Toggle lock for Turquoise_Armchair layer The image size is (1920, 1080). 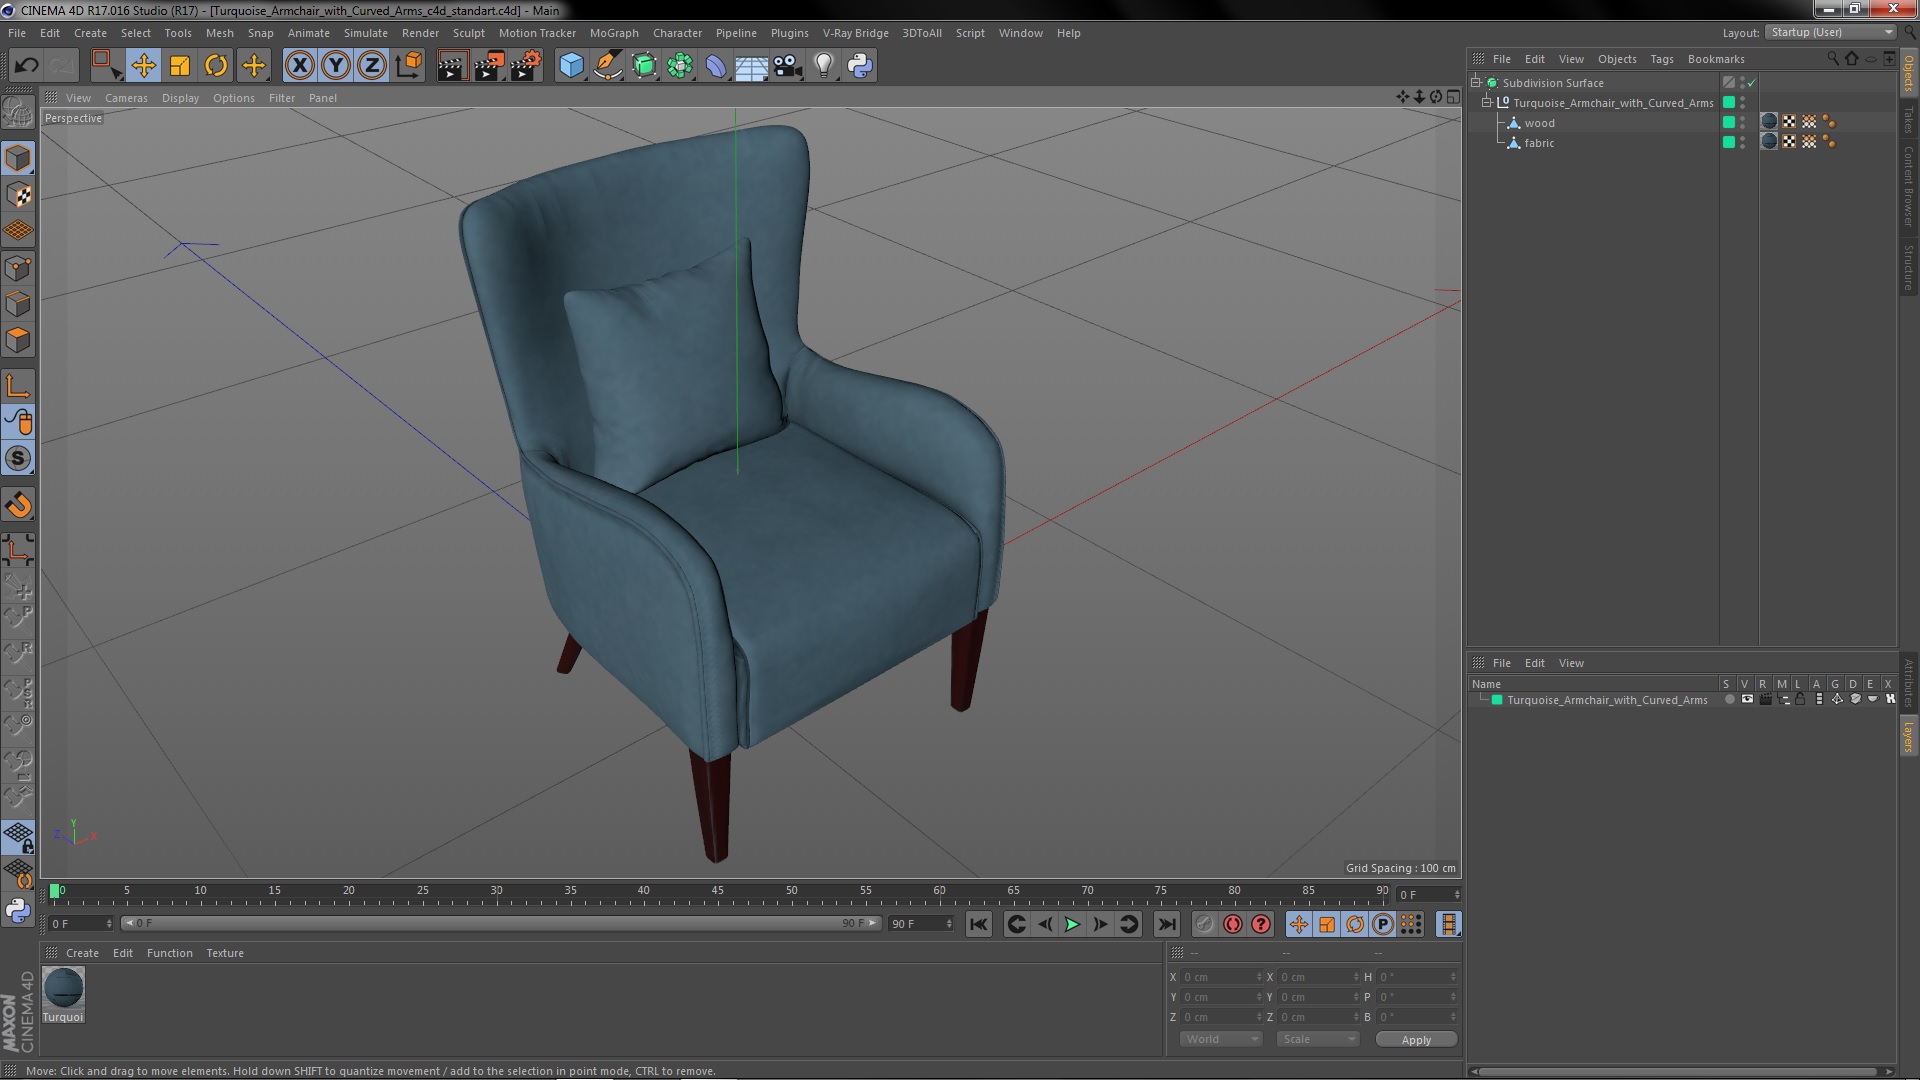point(1800,700)
